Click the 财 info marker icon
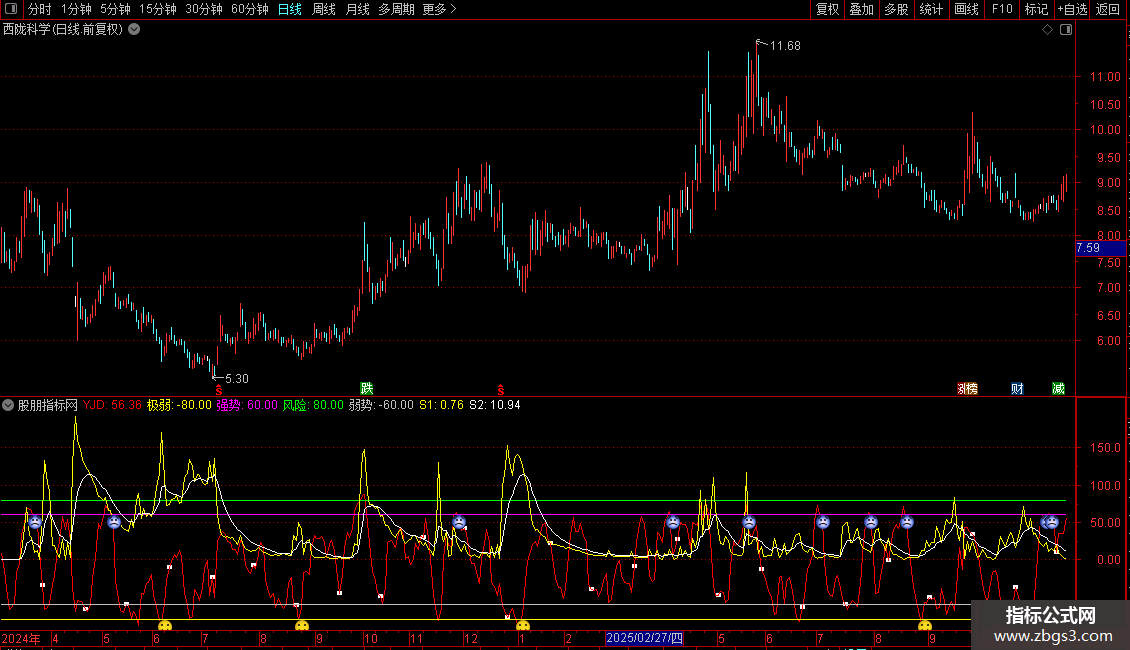This screenshot has width=1130, height=650. (1017, 388)
